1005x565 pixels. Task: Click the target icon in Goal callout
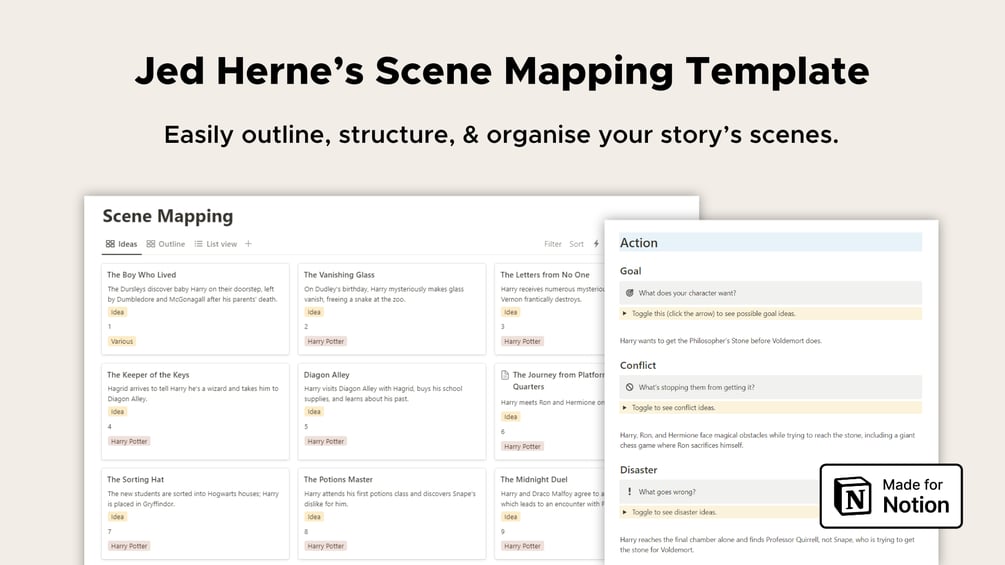coord(629,293)
